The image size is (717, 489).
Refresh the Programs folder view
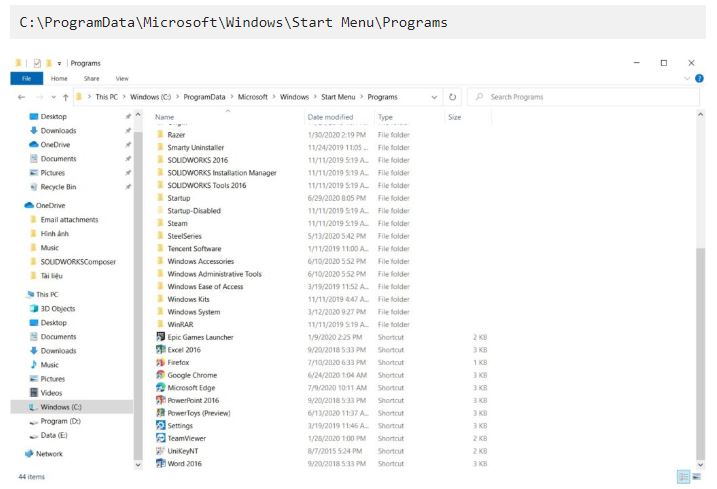(452, 97)
